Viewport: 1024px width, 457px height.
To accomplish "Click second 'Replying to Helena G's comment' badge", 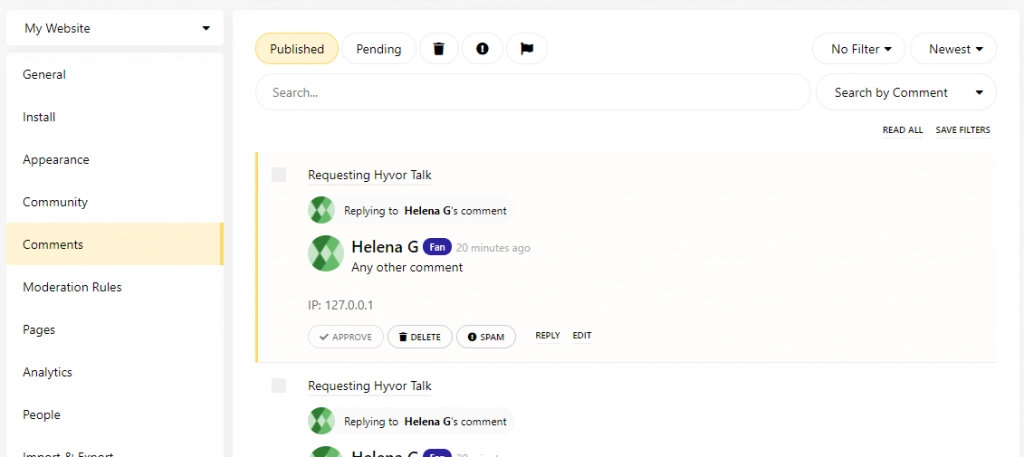I will pyautogui.click(x=411, y=421).
